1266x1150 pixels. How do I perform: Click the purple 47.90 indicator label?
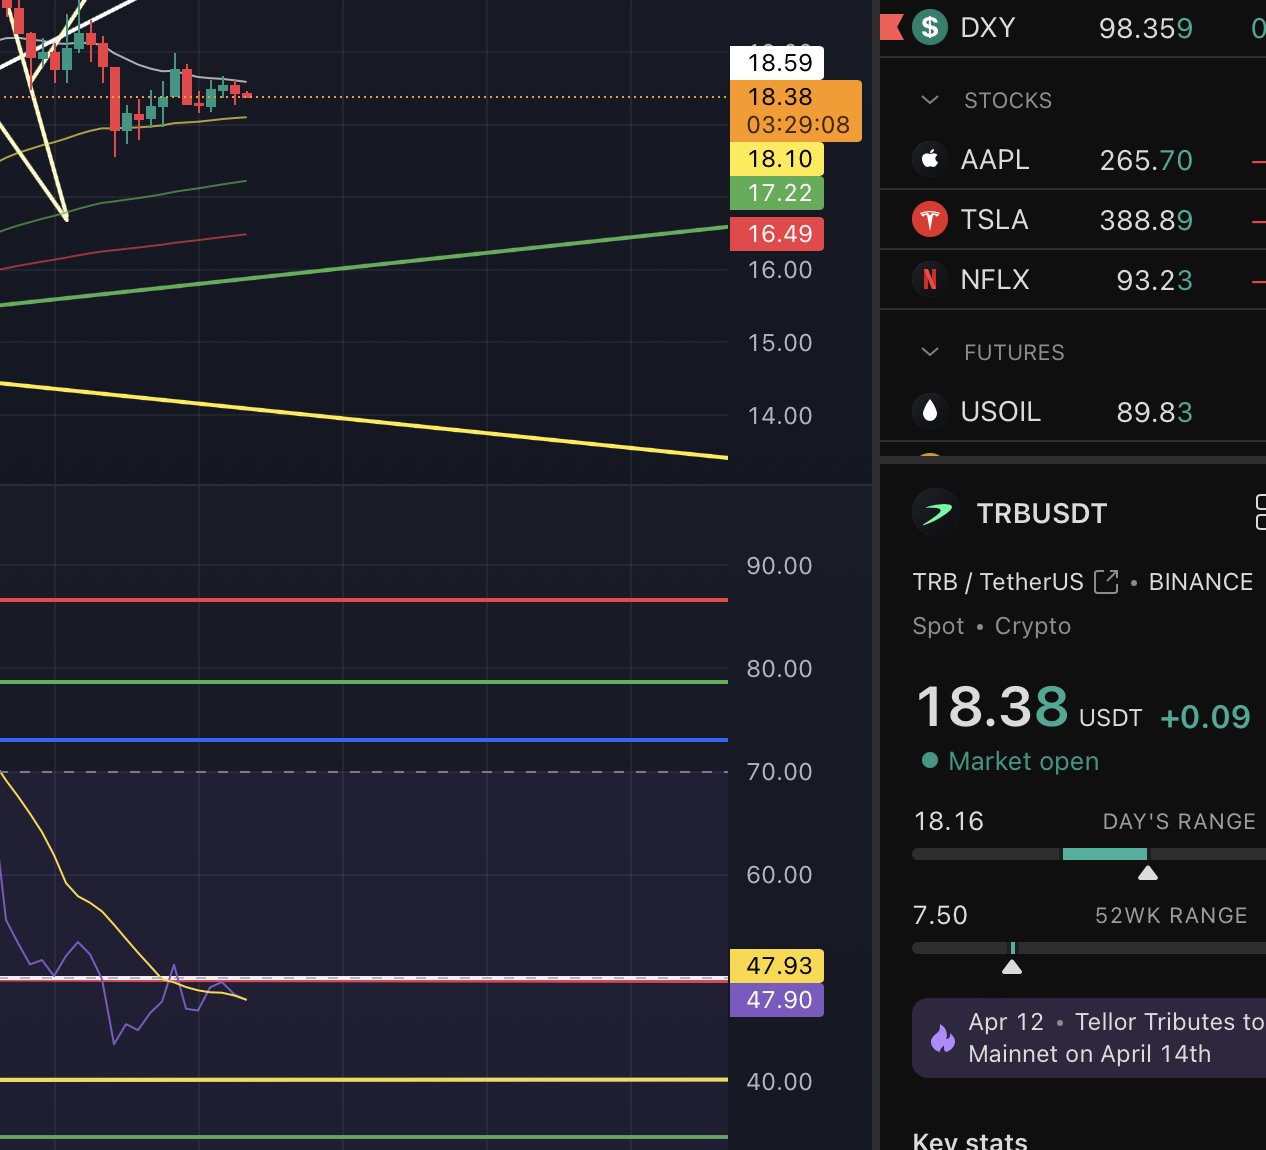click(x=778, y=1000)
